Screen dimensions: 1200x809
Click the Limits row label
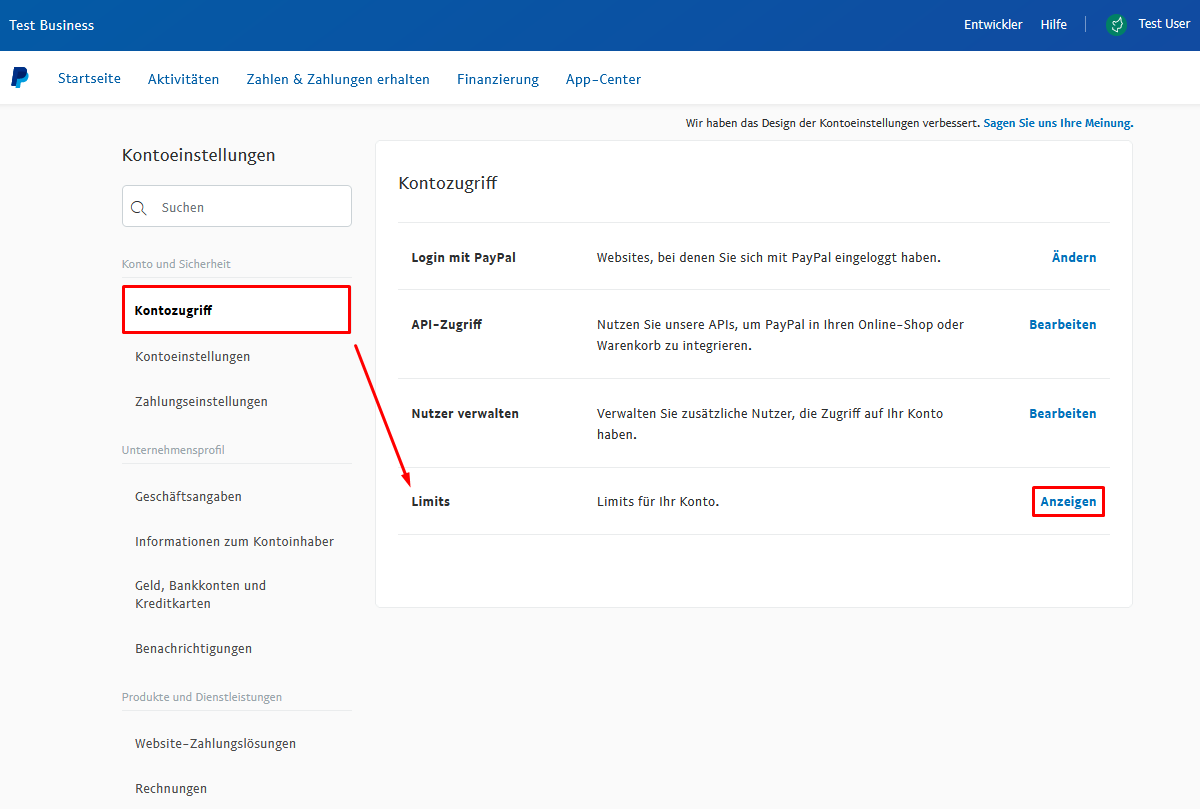pos(431,502)
